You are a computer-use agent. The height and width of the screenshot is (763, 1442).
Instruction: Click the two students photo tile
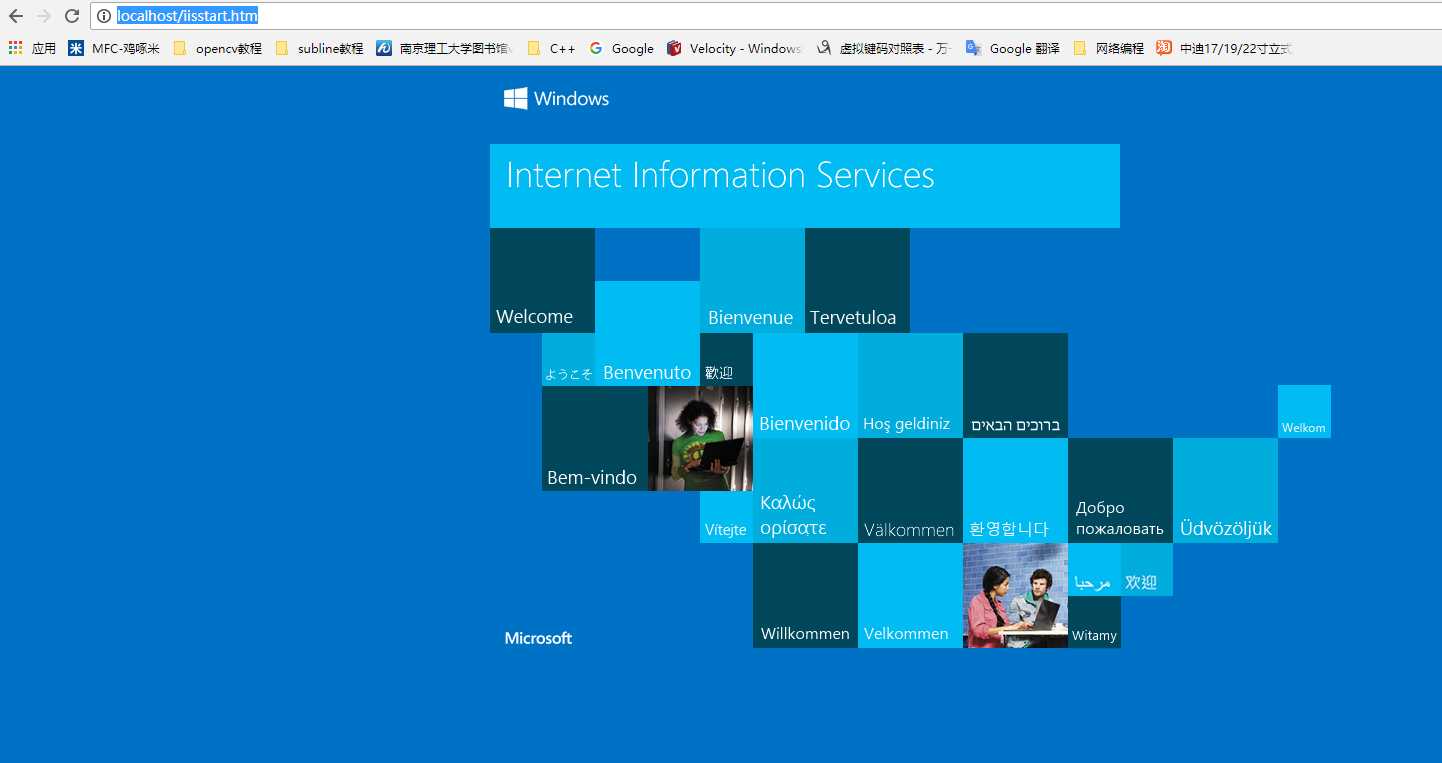[x=1015, y=595]
